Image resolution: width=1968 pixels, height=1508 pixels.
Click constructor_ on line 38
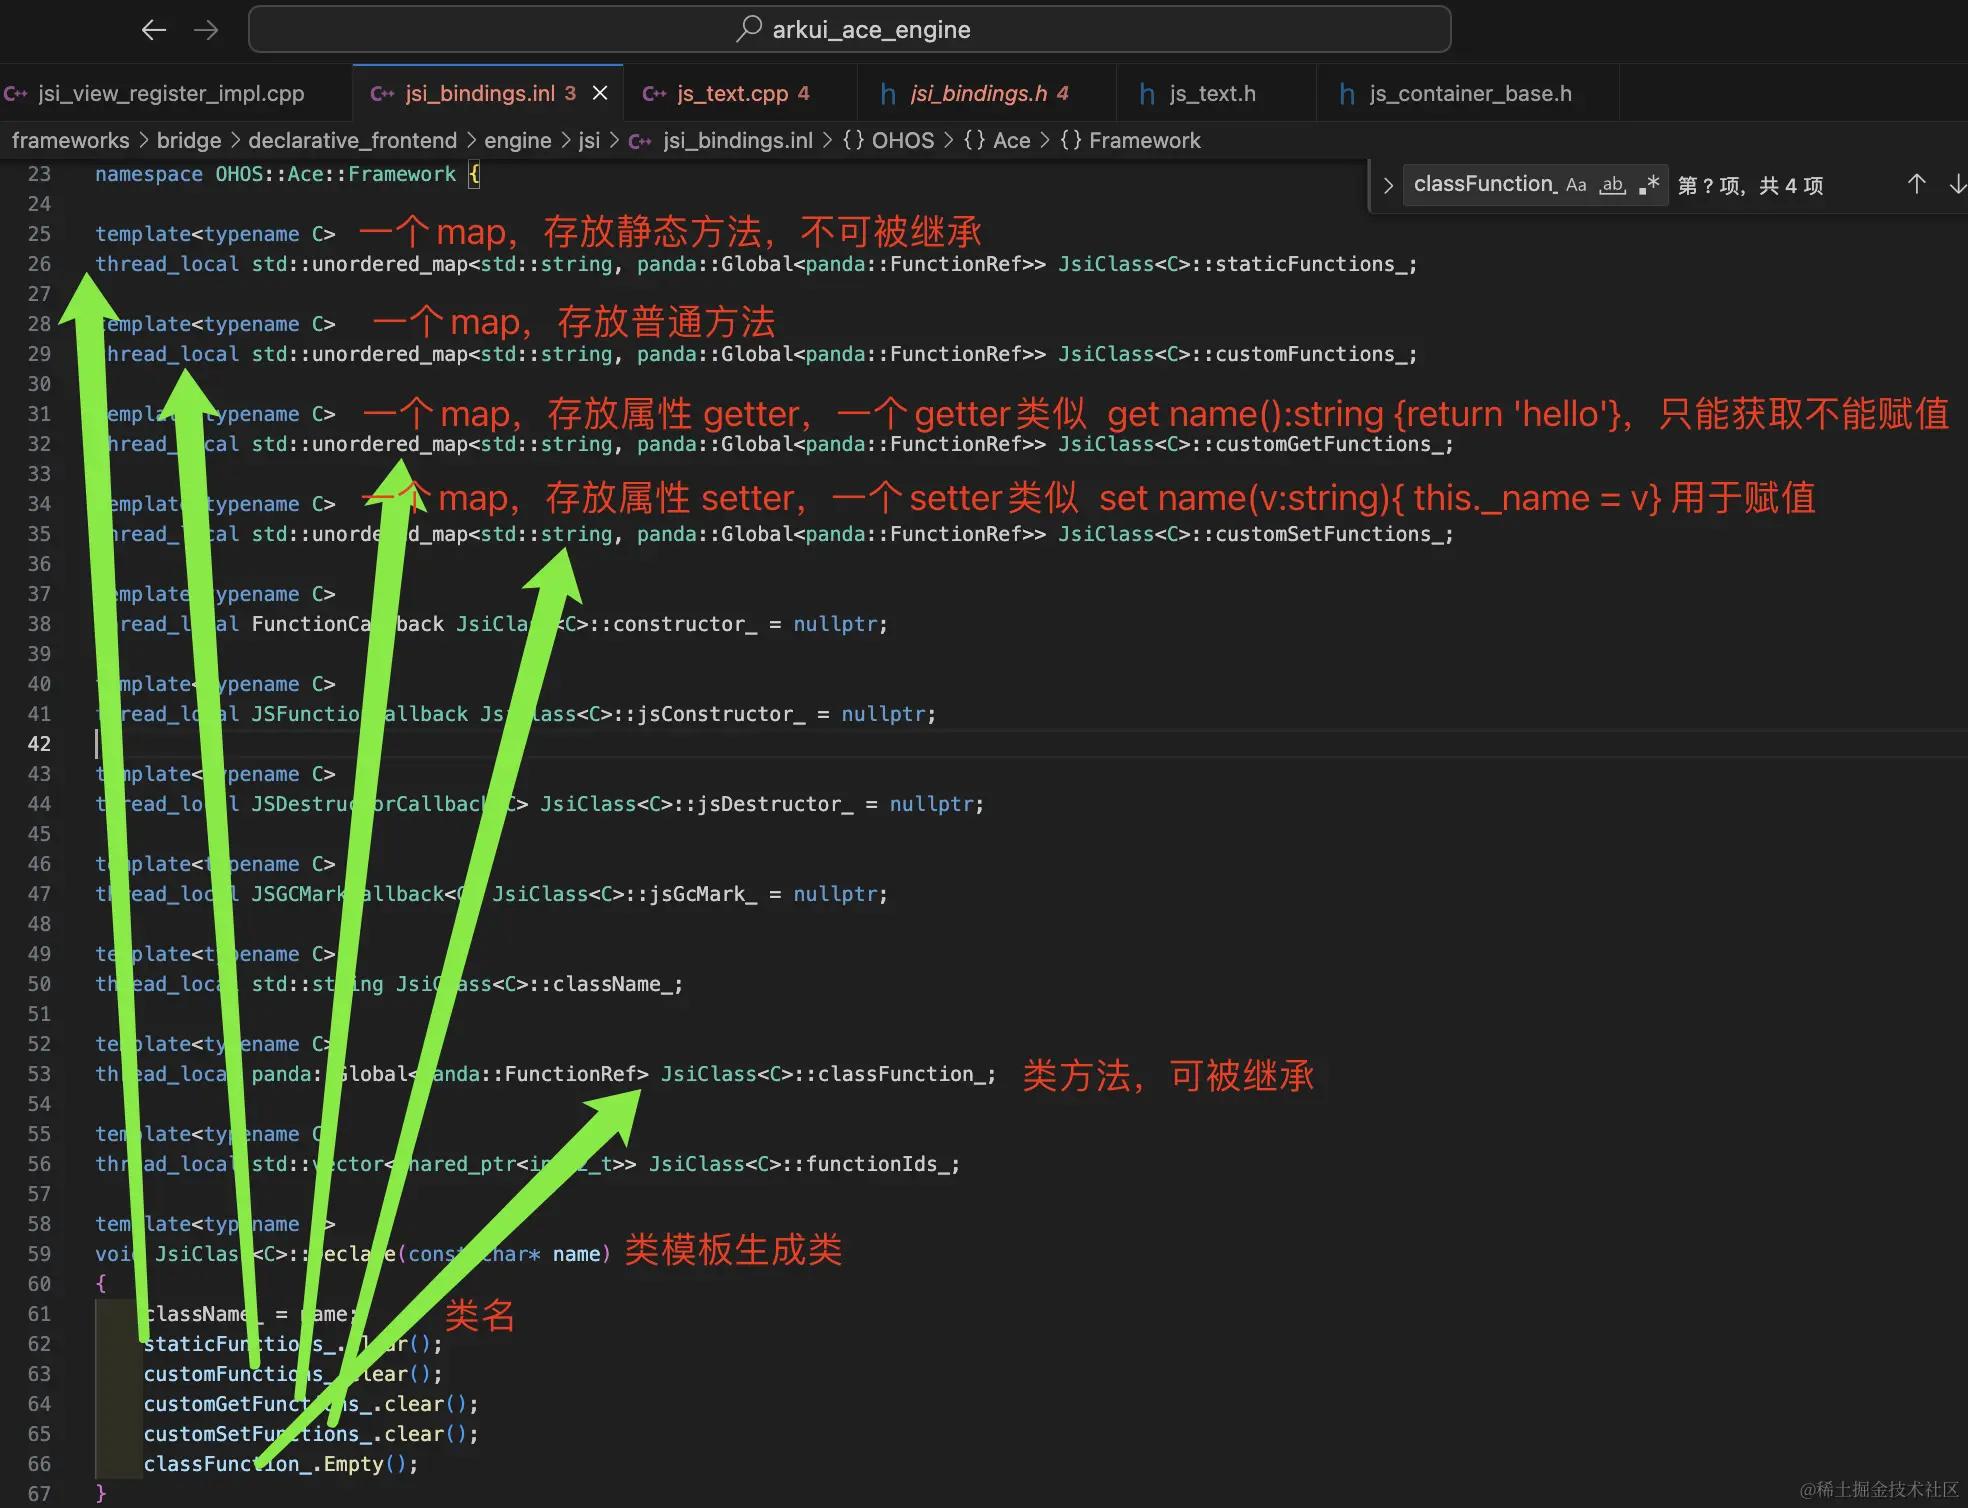click(x=685, y=624)
